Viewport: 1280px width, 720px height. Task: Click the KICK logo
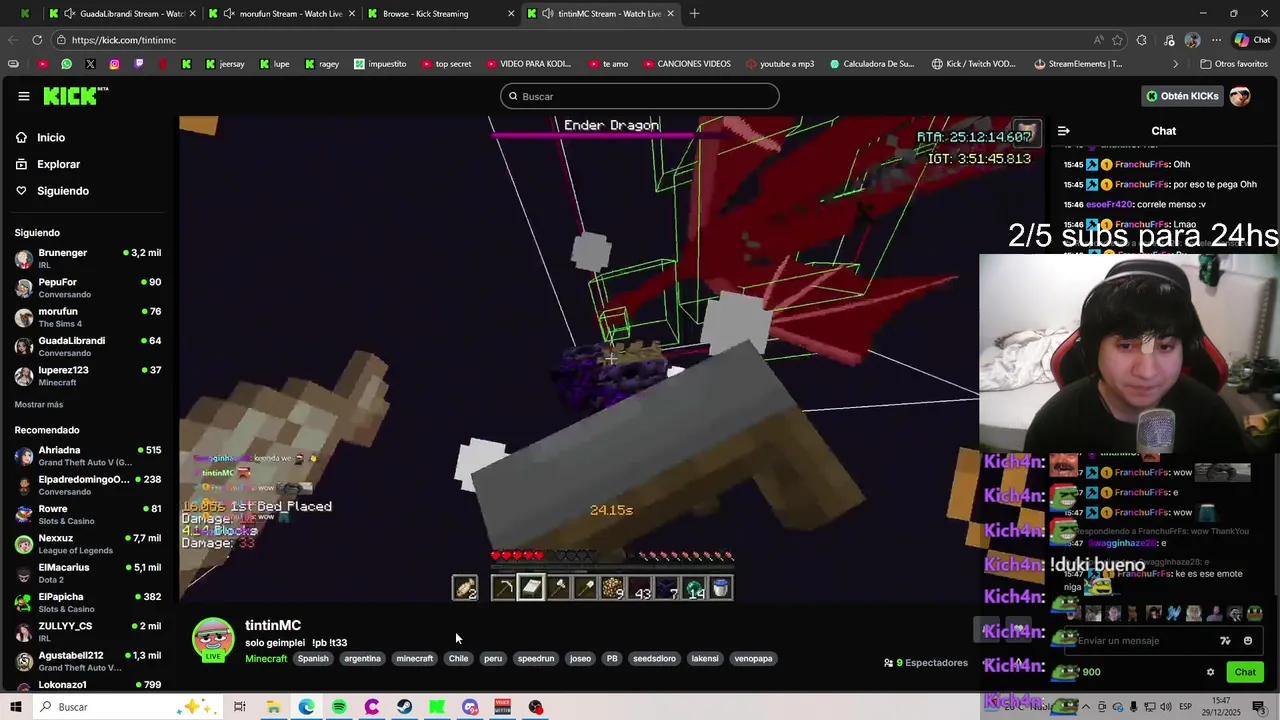tap(75, 96)
